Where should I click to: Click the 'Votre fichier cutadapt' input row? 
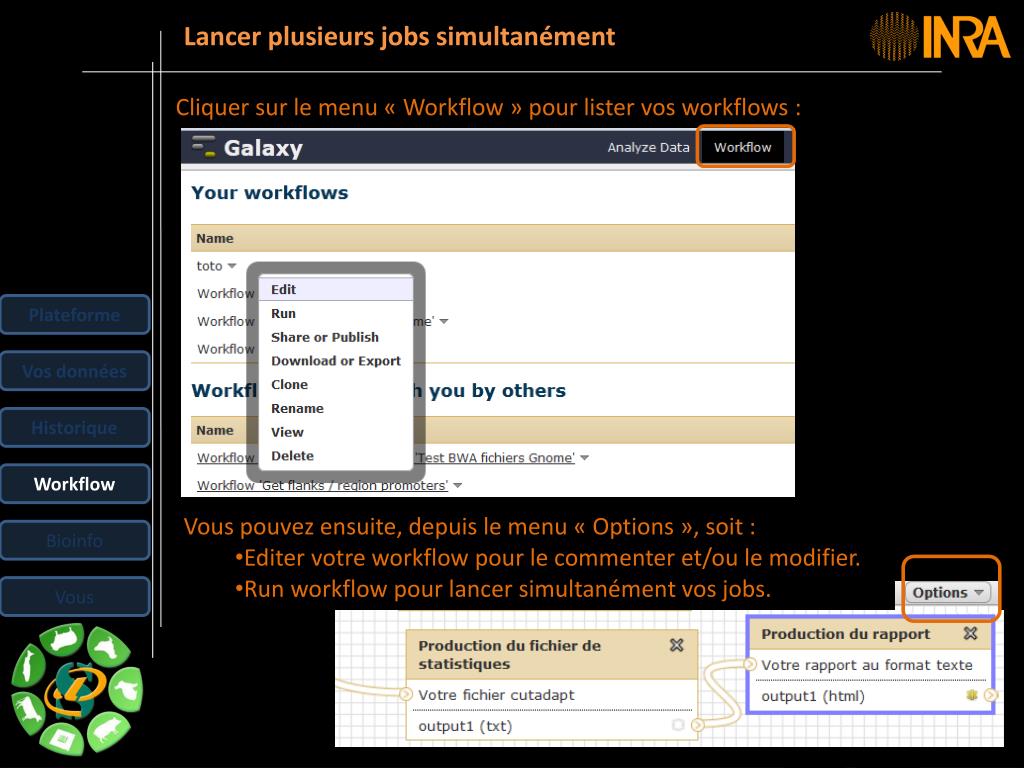coord(552,695)
